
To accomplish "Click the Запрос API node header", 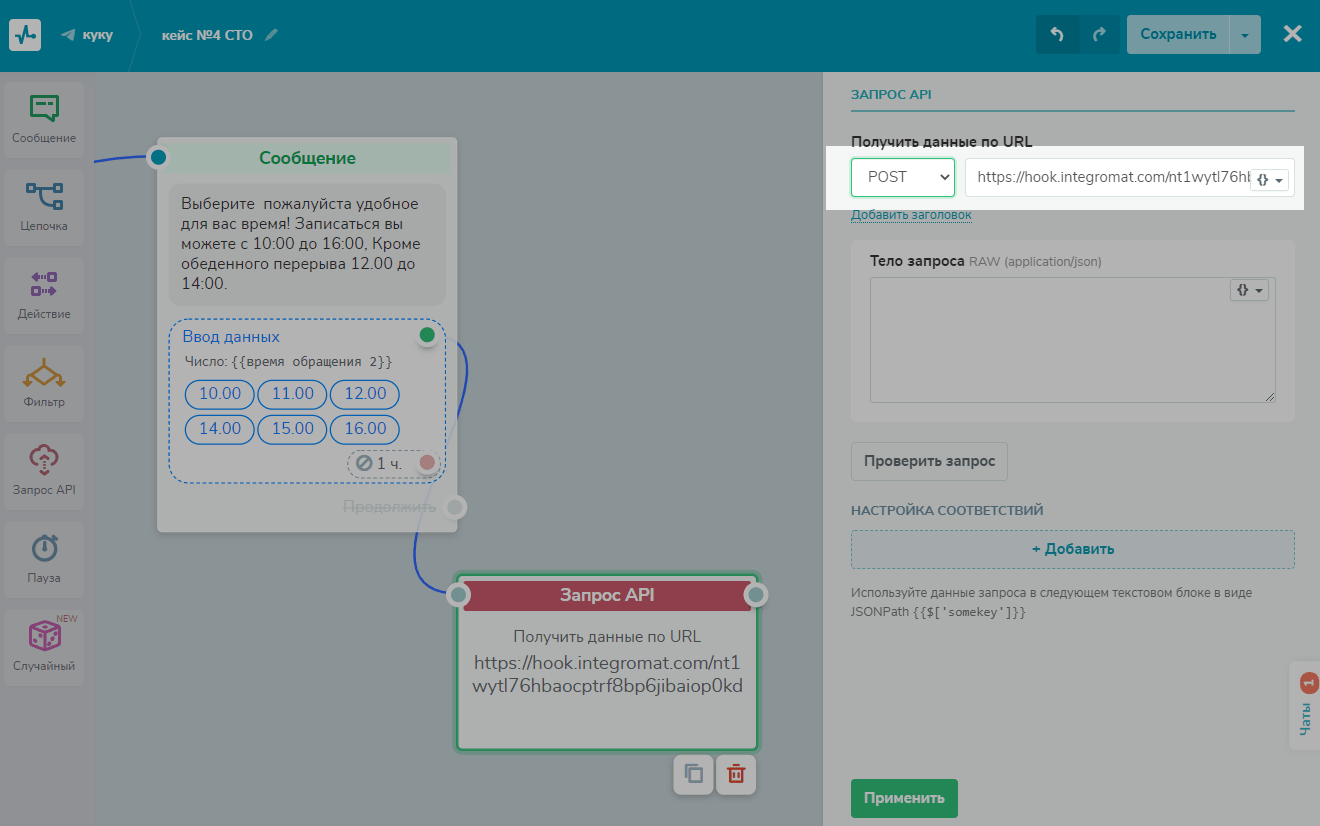I will coord(607,595).
